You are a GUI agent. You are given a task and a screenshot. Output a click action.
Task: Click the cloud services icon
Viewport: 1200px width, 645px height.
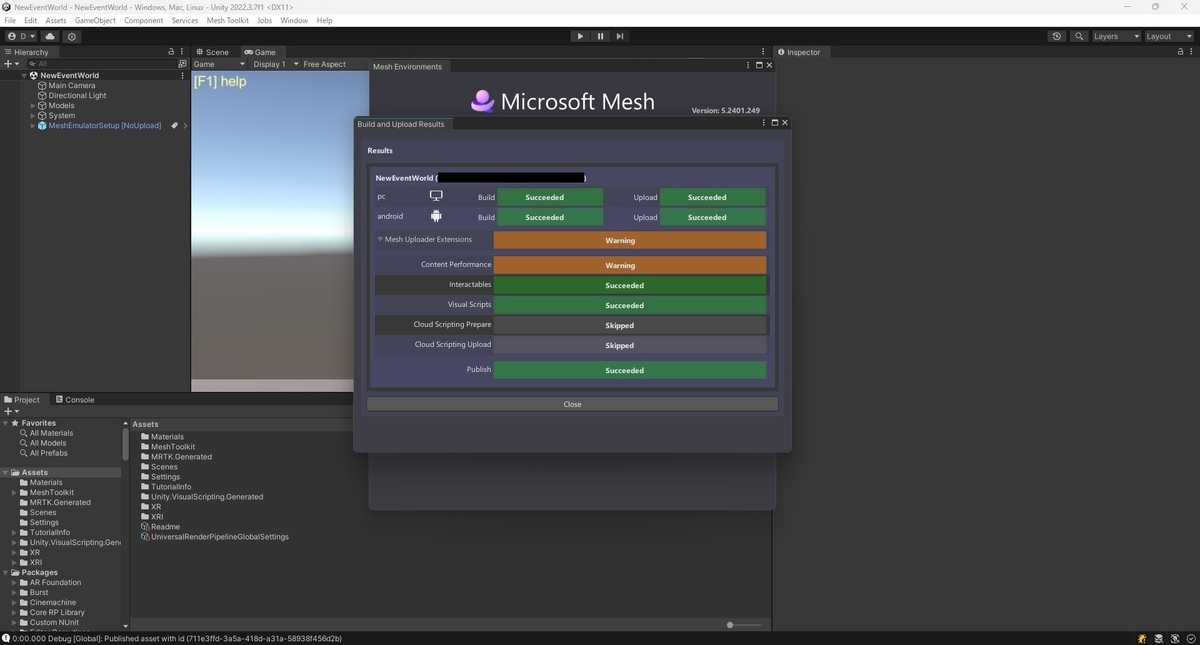(x=51, y=36)
